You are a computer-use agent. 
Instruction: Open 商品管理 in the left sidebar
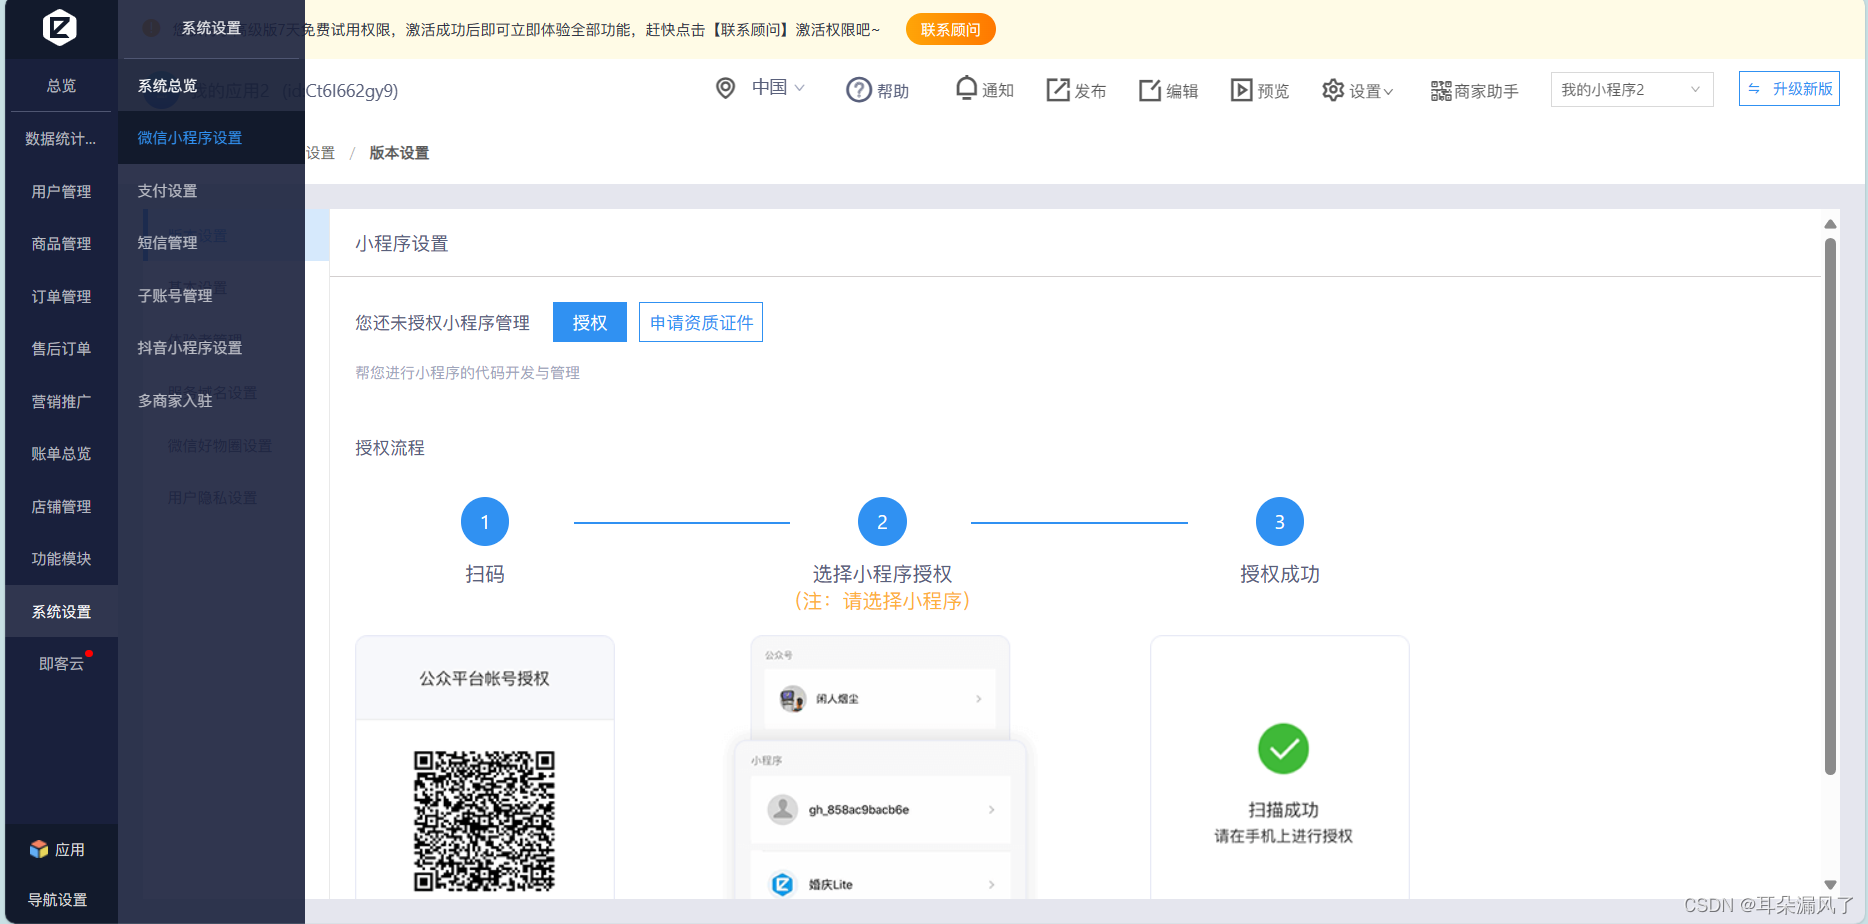click(61, 244)
